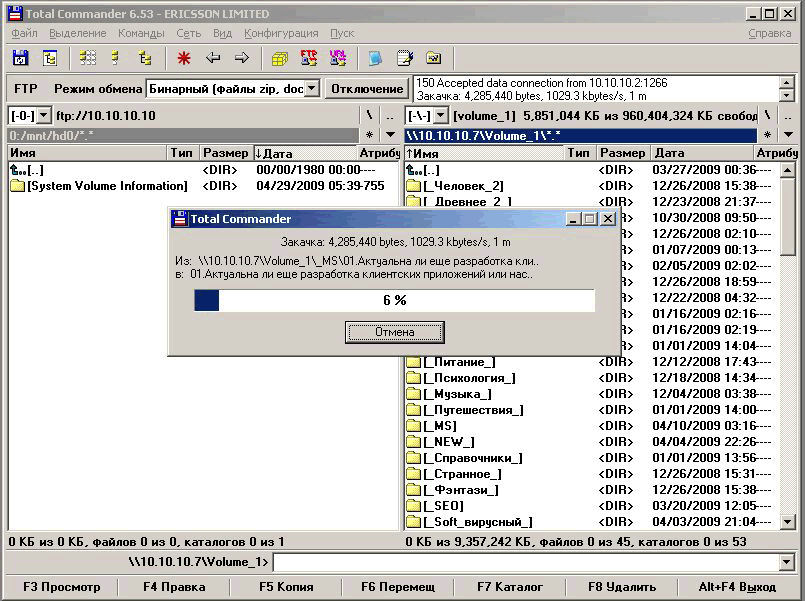Click the [_Музыка_] folder icon

pyautogui.click(x=414, y=394)
